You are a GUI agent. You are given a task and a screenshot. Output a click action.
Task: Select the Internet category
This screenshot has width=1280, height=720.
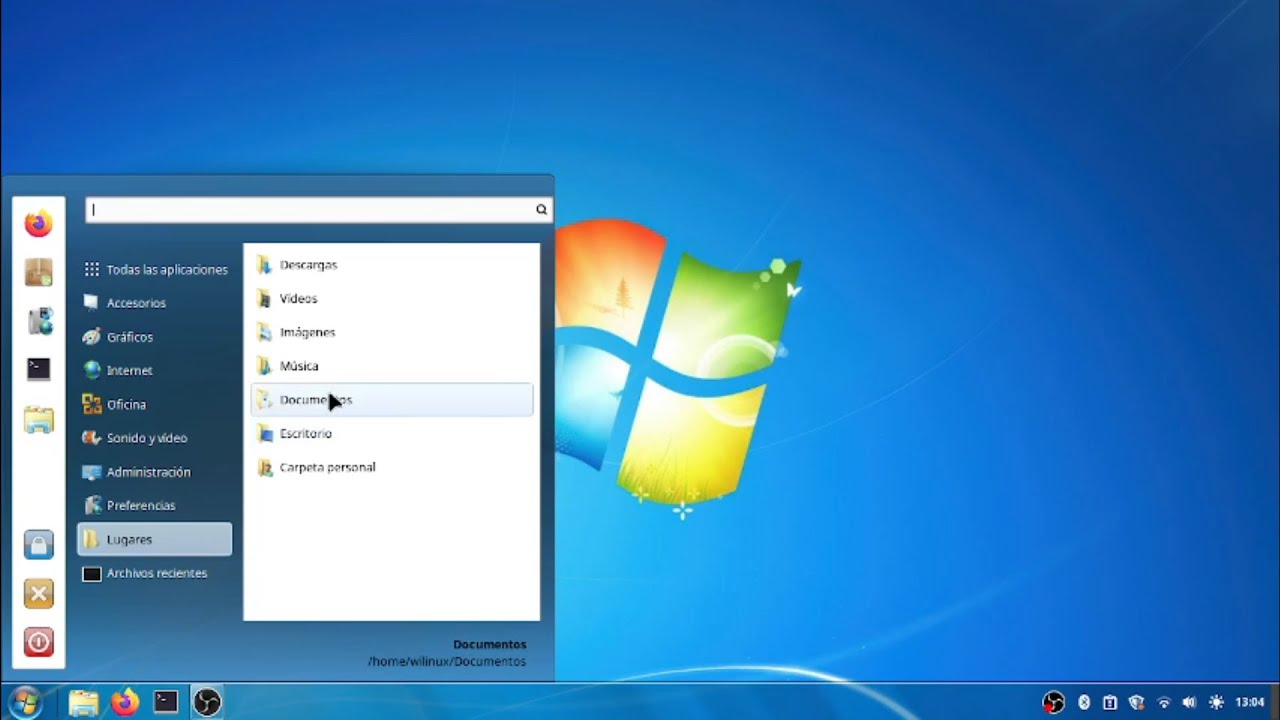[155, 370]
